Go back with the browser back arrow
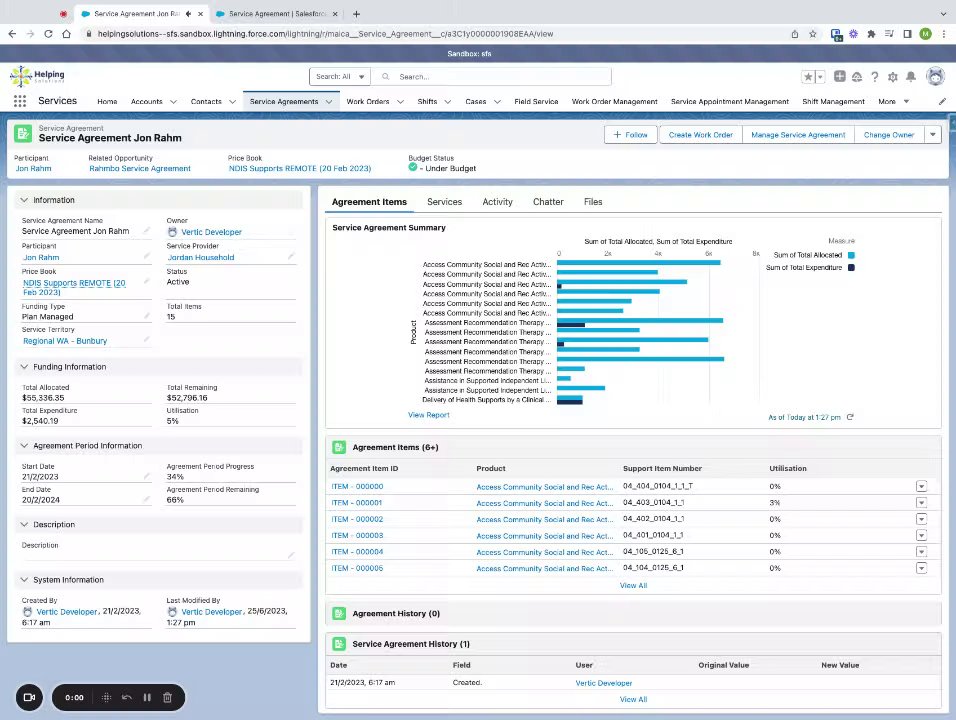This screenshot has width=956, height=720. (12, 34)
